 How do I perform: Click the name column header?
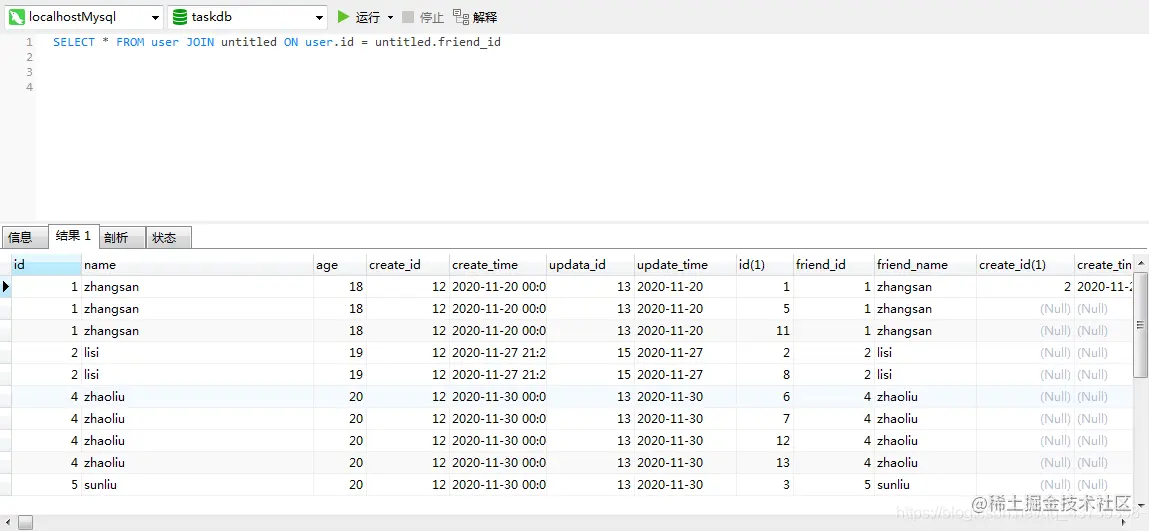tap(197, 264)
